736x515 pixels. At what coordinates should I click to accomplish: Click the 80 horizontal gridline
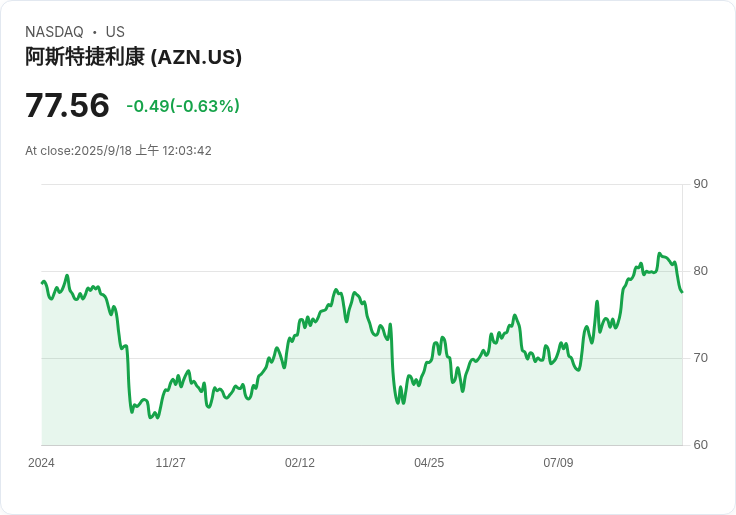pyautogui.click(x=362, y=271)
